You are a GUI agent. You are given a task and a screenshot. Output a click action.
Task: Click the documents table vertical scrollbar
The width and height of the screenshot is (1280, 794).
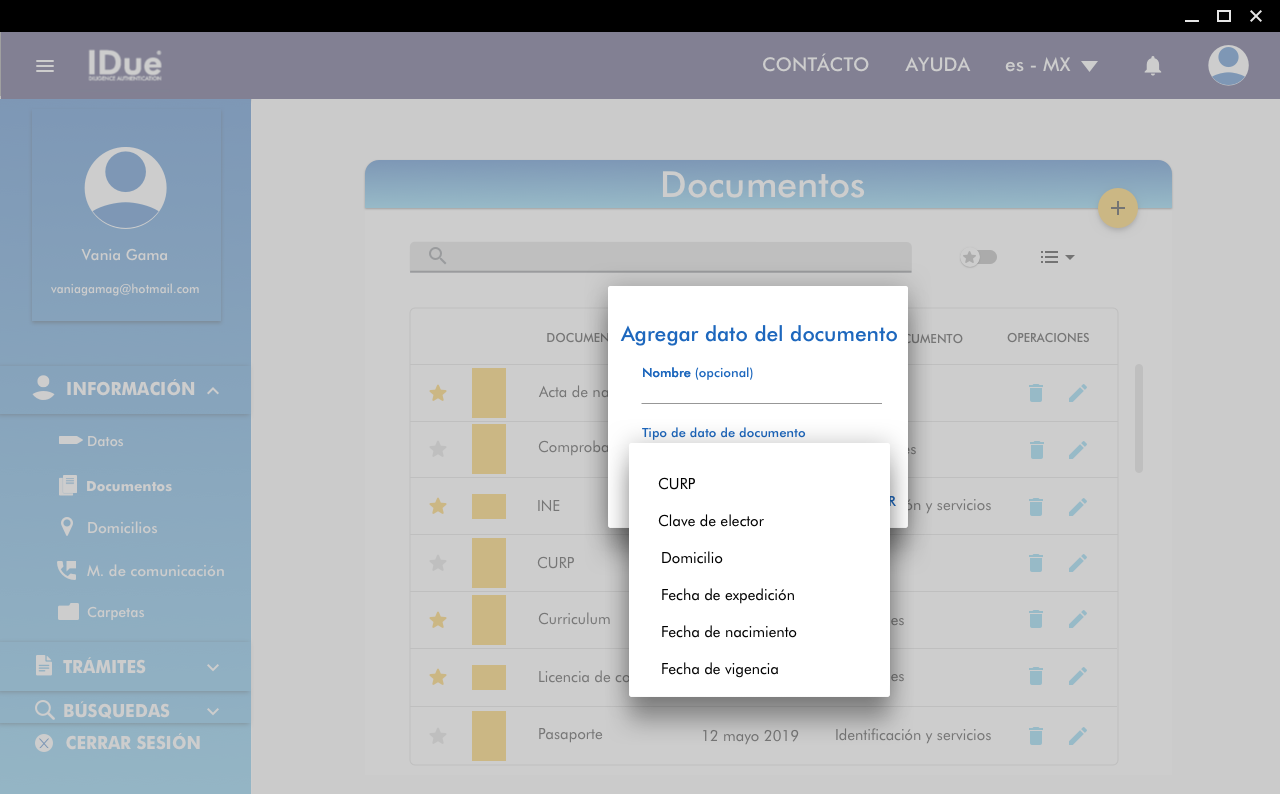[x=1138, y=418]
